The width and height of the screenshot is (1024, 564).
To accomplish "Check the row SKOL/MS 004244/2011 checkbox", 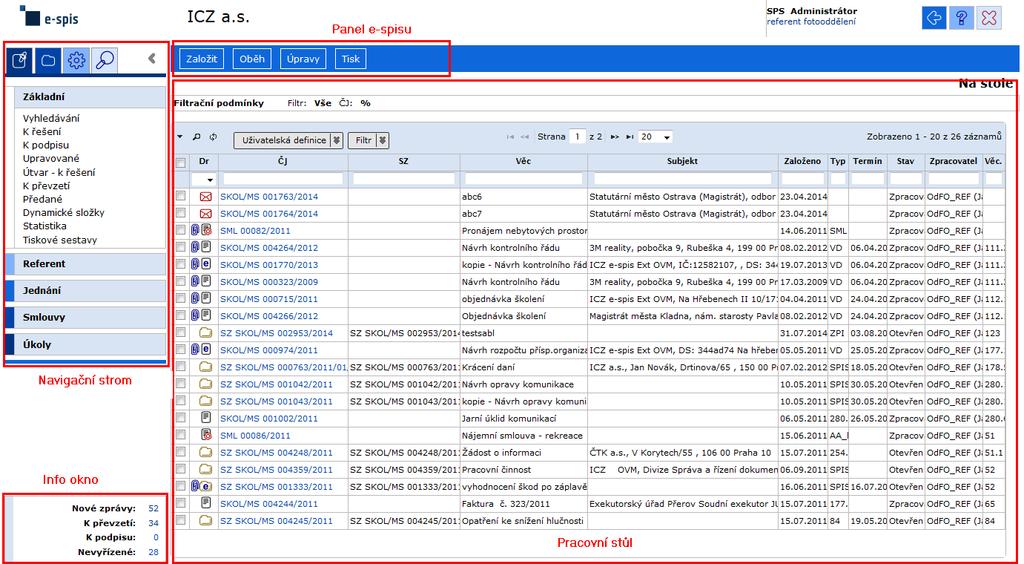I will (x=181, y=503).
